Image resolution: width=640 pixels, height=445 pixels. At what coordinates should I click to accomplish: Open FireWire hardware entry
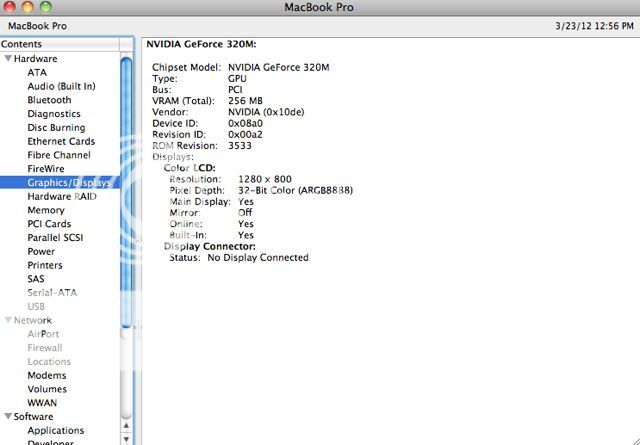46,169
